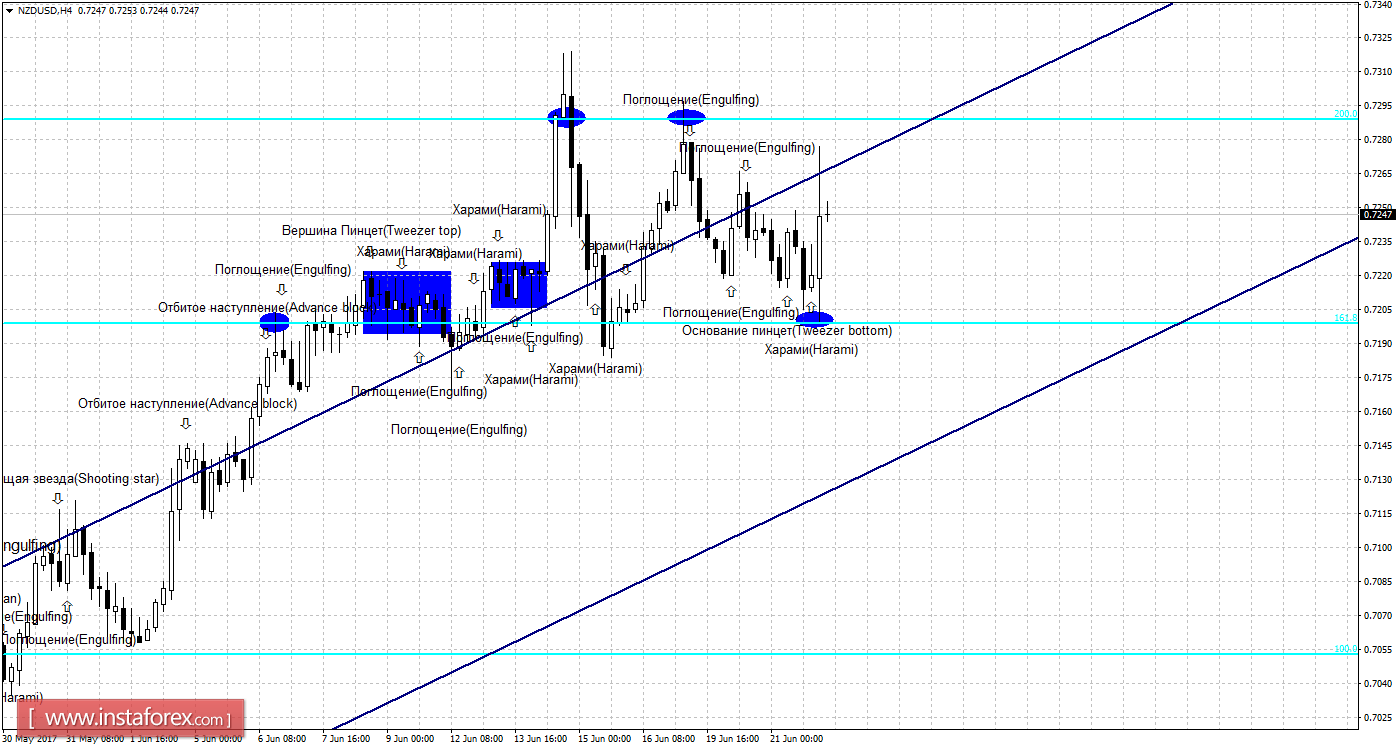The height and width of the screenshot is (750, 1398).
Task: Click the down arrow above the Shooting star candle
Action: (x=58, y=498)
